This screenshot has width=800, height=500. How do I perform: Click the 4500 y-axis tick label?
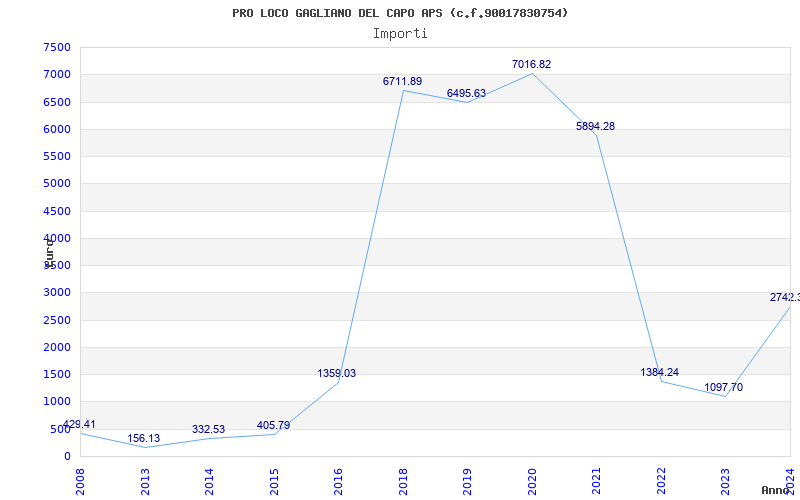[x=57, y=211]
